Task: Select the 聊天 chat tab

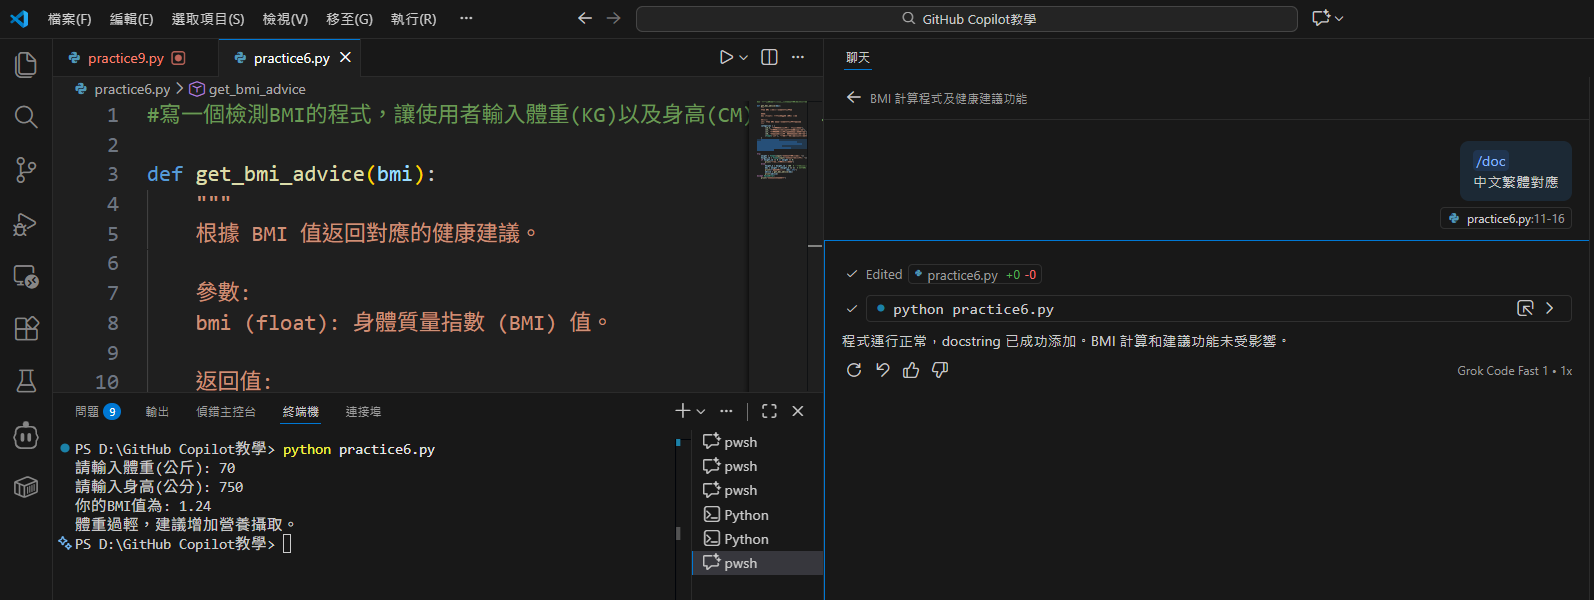Action: click(x=858, y=58)
